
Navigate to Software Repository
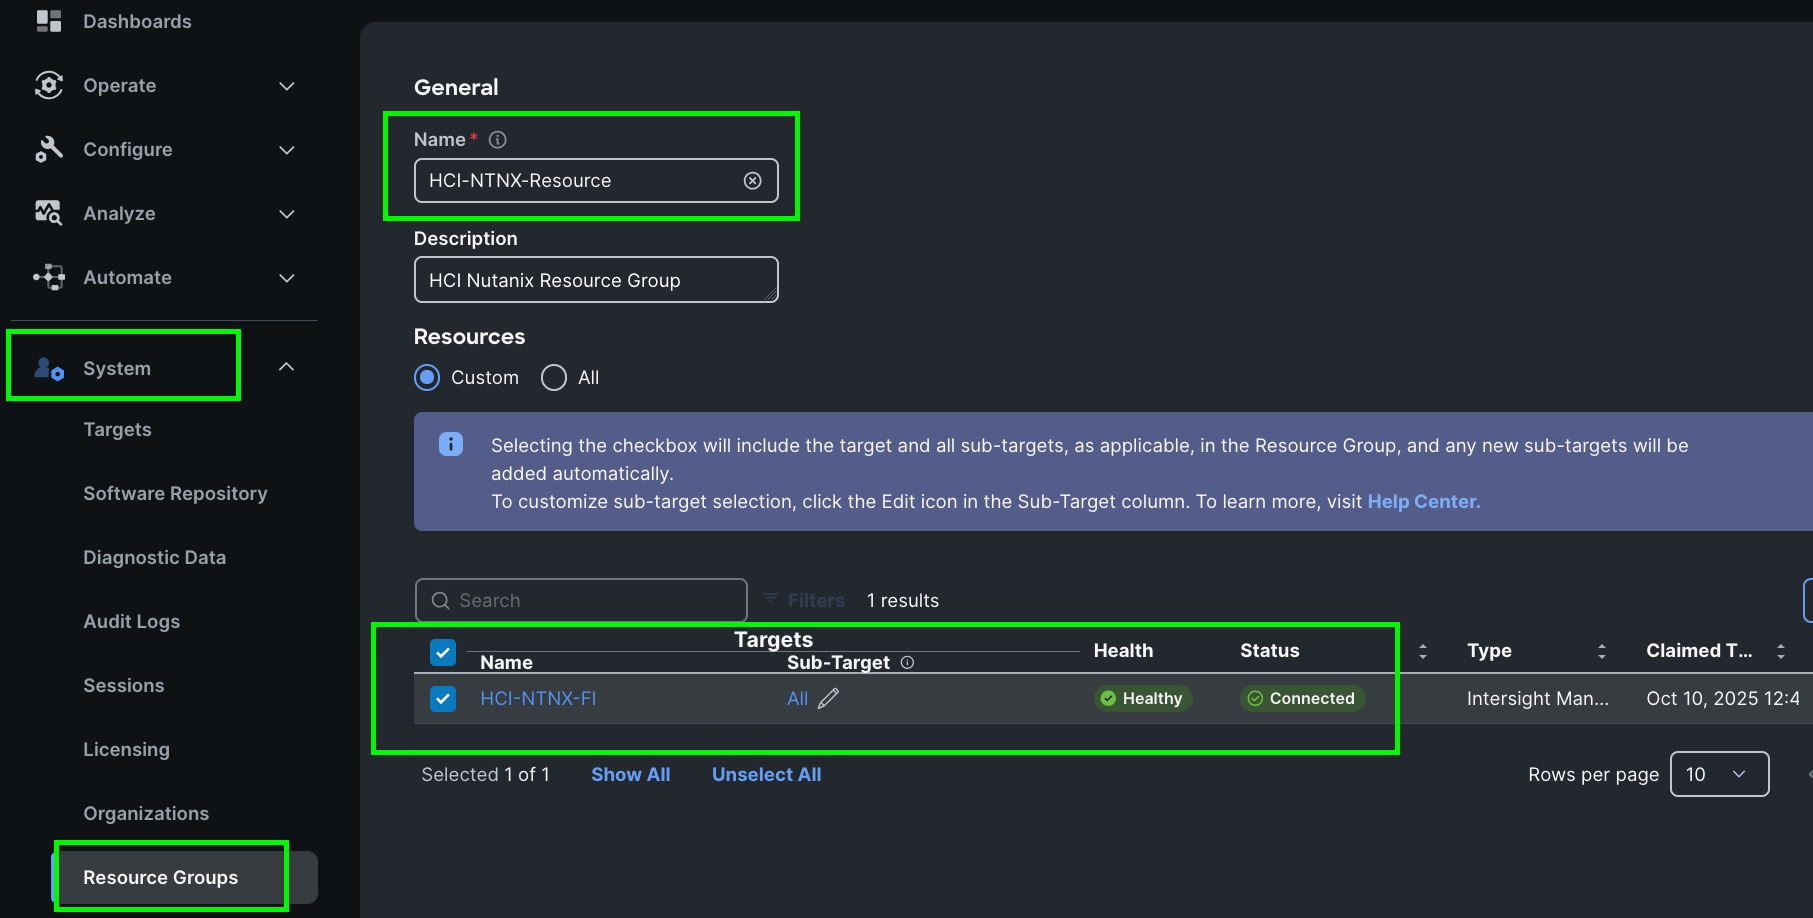[175, 493]
